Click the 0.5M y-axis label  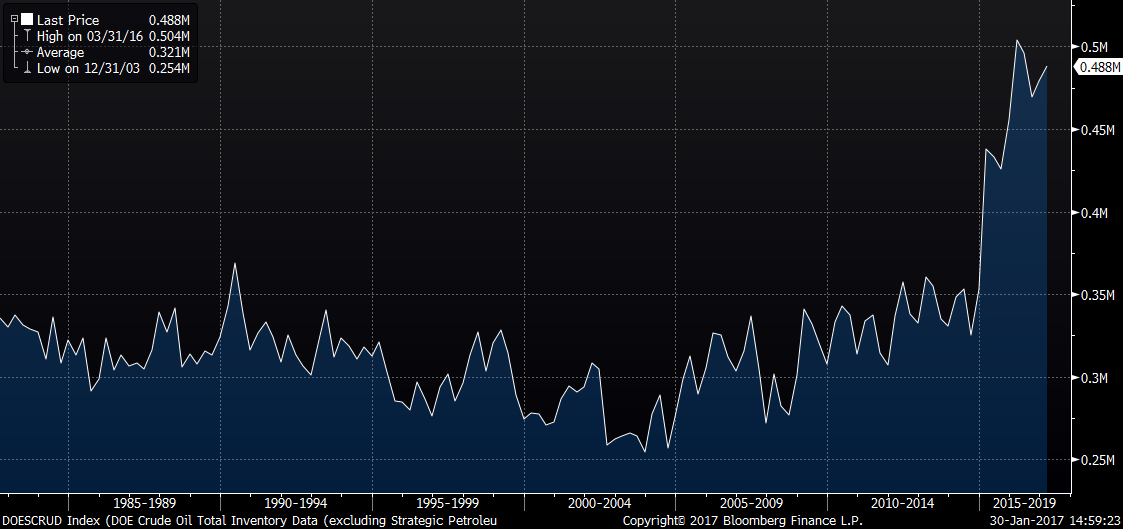1095,47
